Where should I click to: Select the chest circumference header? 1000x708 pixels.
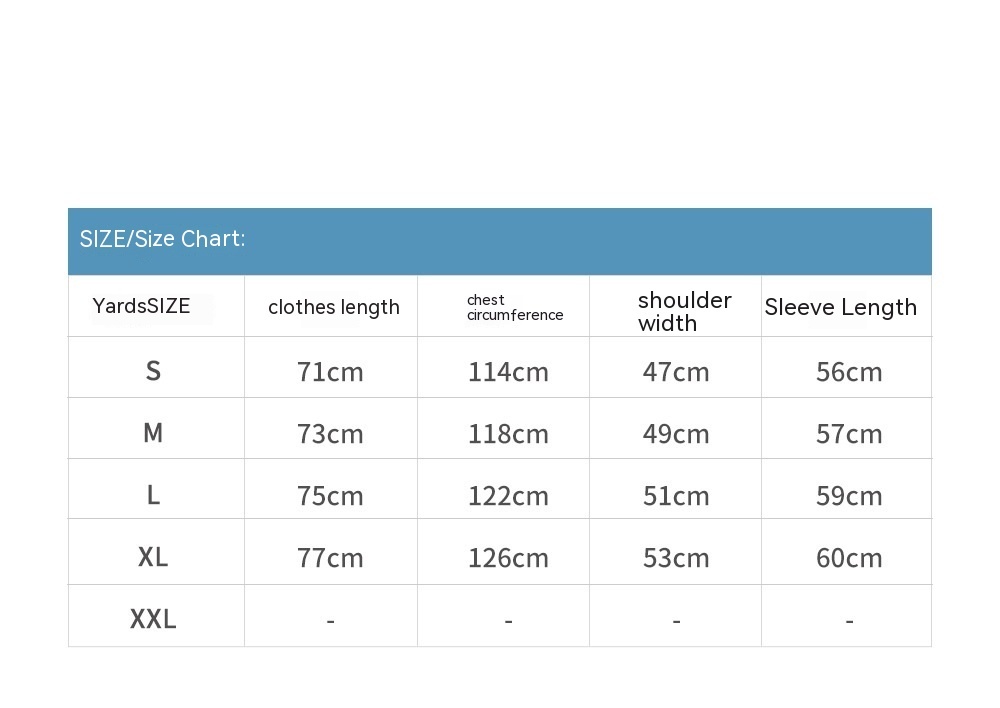point(514,307)
